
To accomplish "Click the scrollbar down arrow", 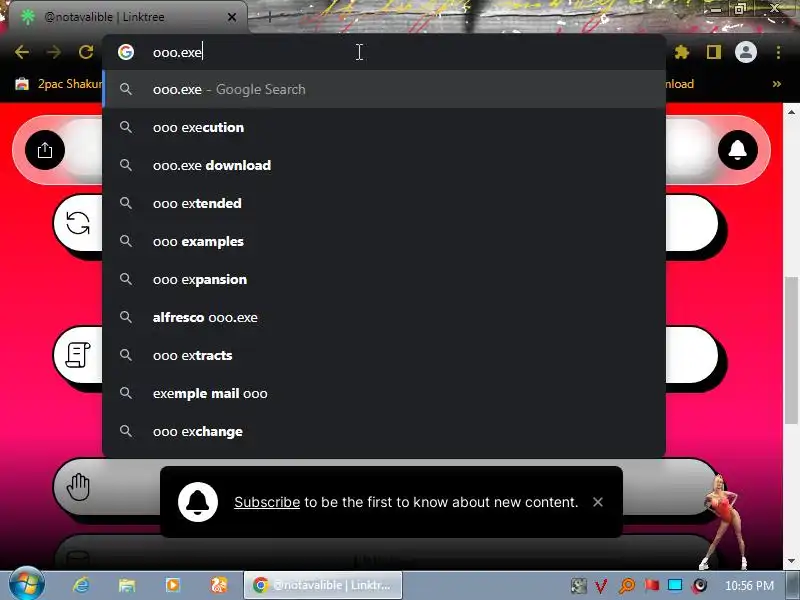I will 791,561.
